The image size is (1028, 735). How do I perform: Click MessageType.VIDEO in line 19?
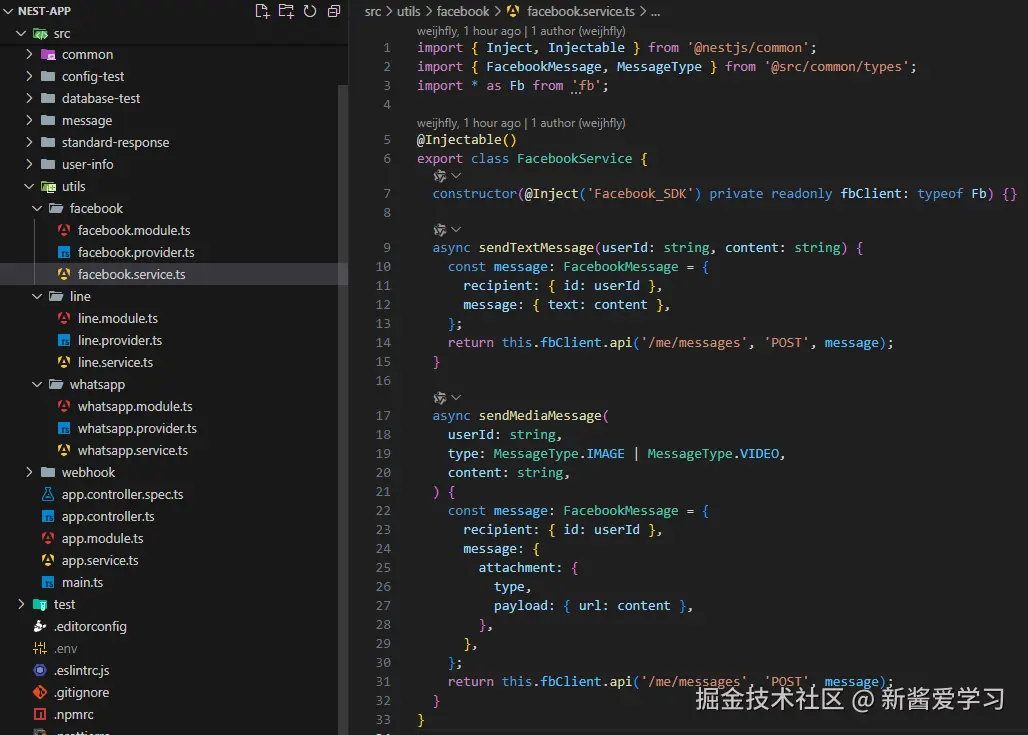(x=713, y=453)
